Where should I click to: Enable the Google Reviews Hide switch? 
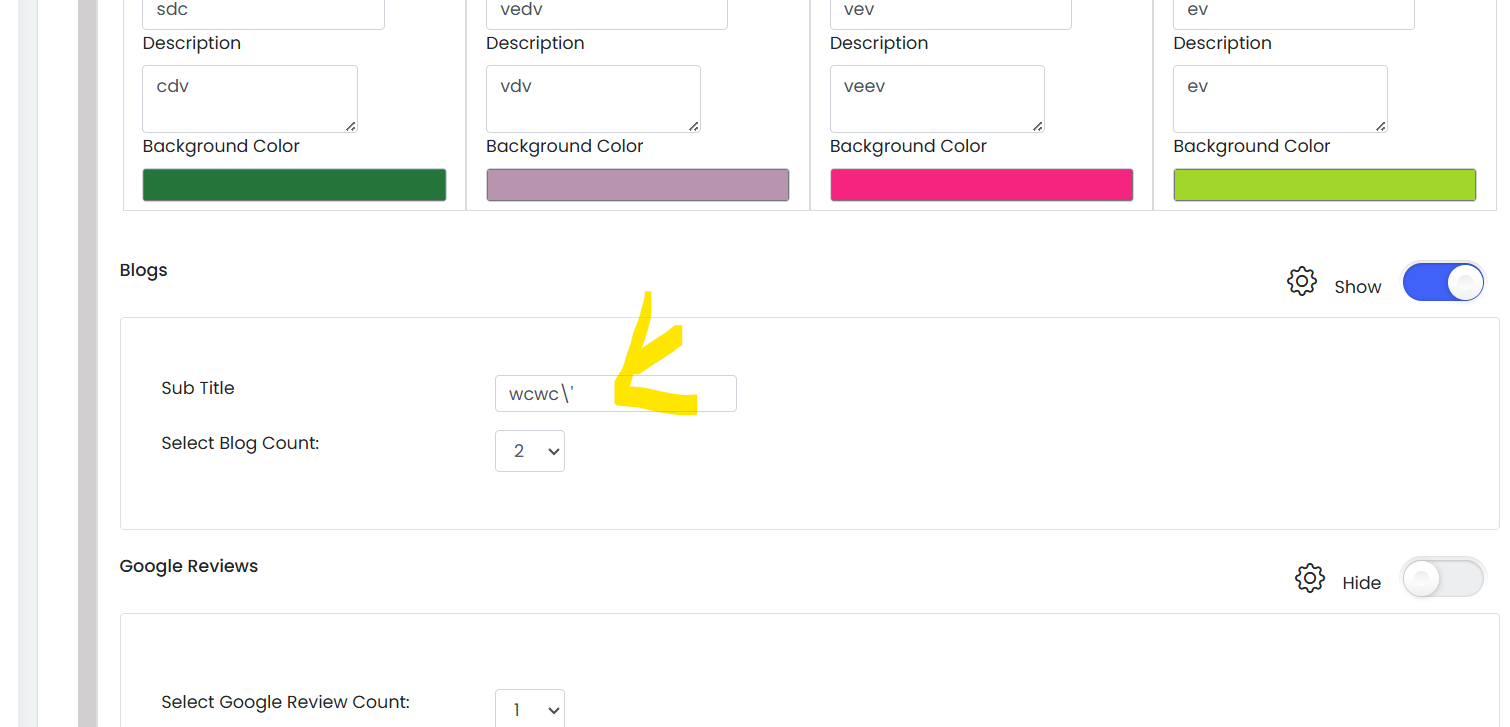[x=1443, y=578]
